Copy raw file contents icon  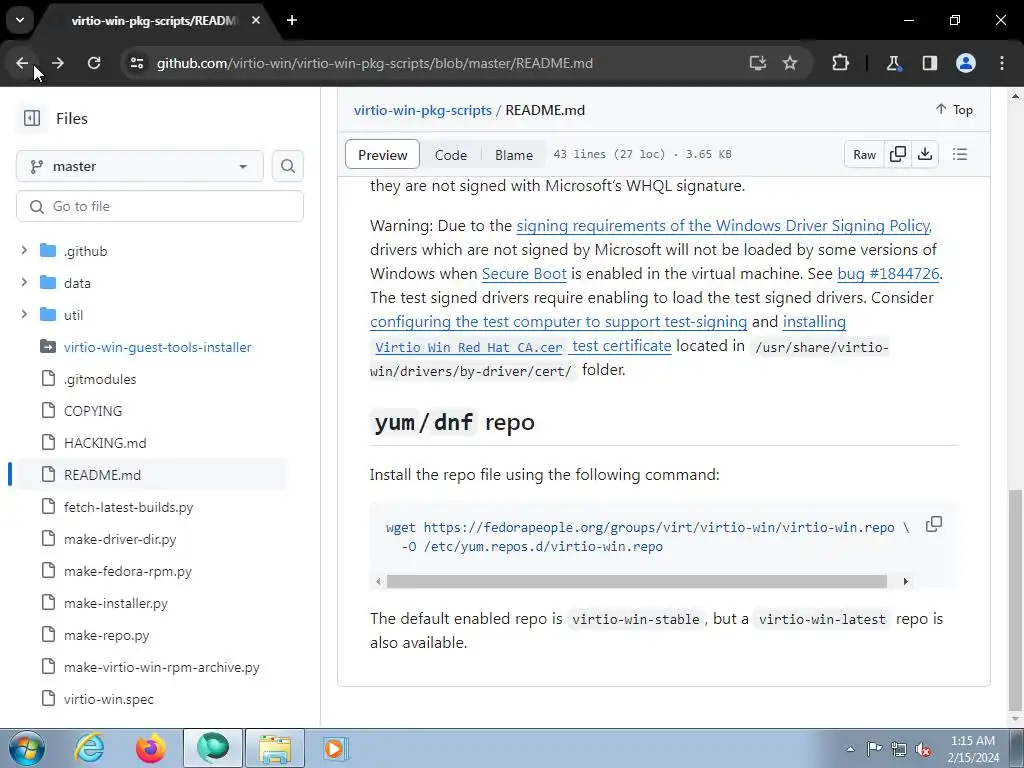[x=898, y=155]
